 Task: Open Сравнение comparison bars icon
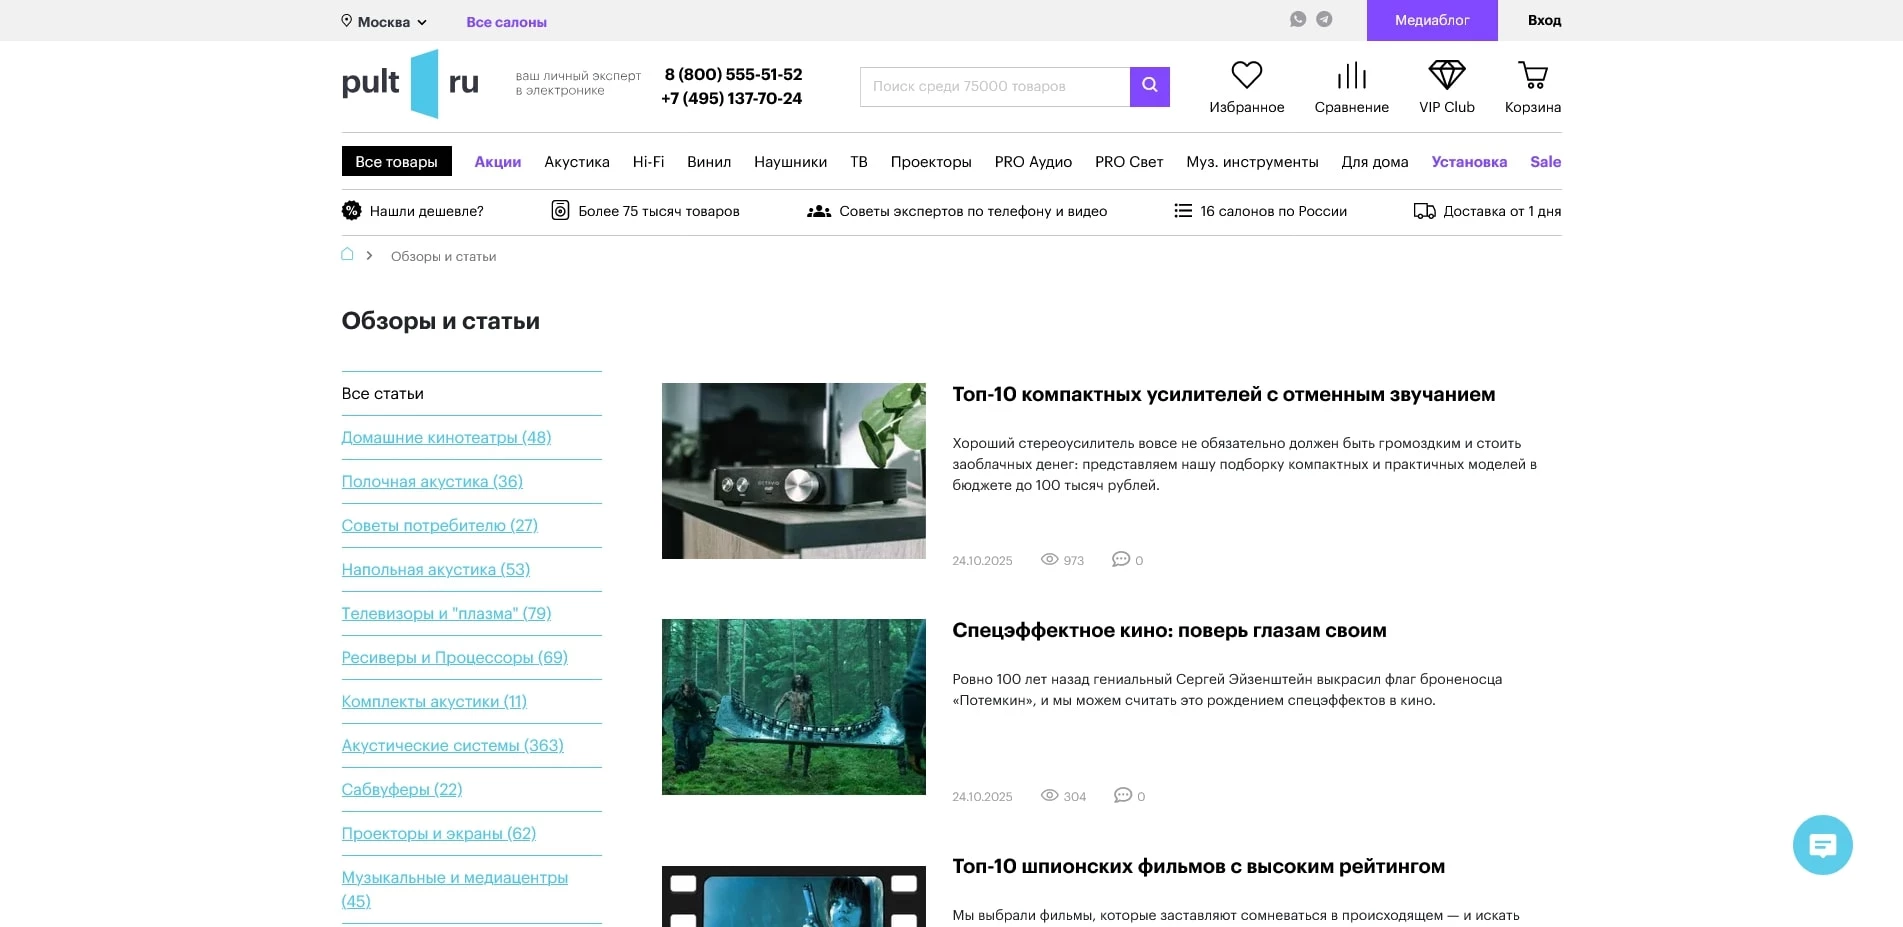[x=1351, y=76]
